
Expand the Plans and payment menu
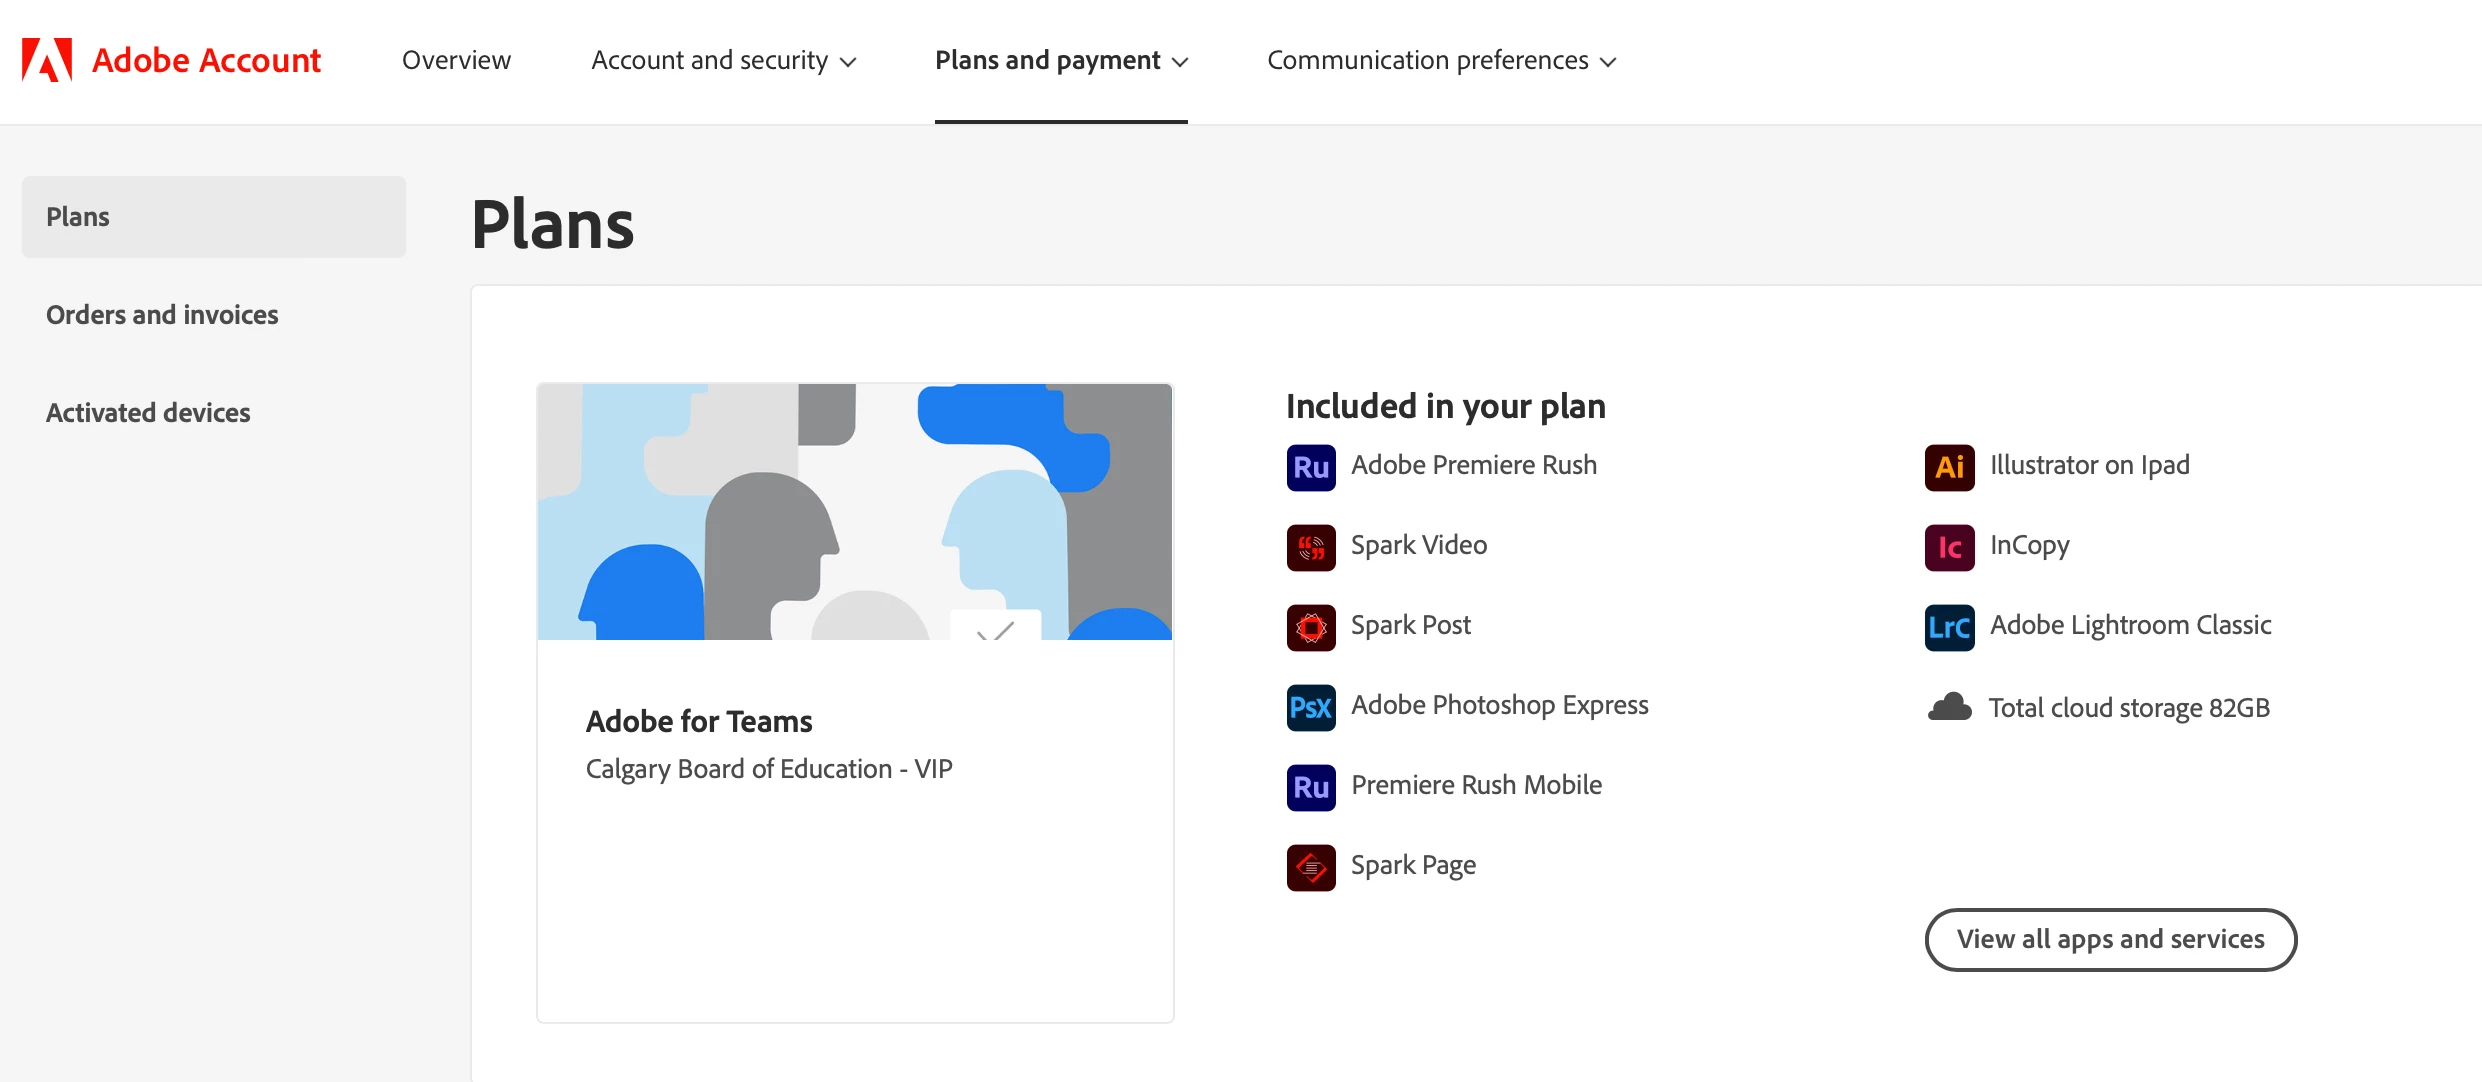(1060, 61)
